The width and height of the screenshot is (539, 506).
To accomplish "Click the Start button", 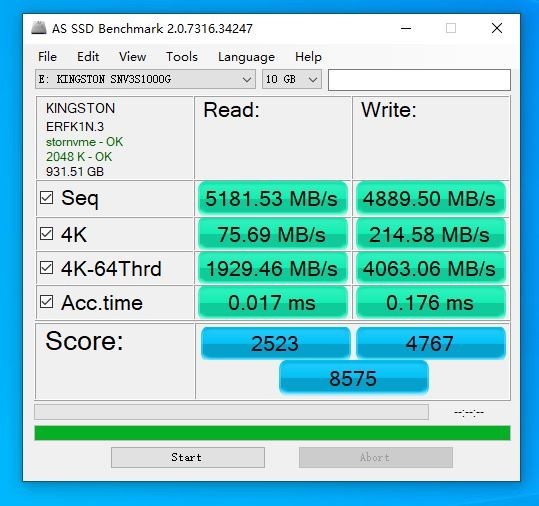I will [188, 458].
